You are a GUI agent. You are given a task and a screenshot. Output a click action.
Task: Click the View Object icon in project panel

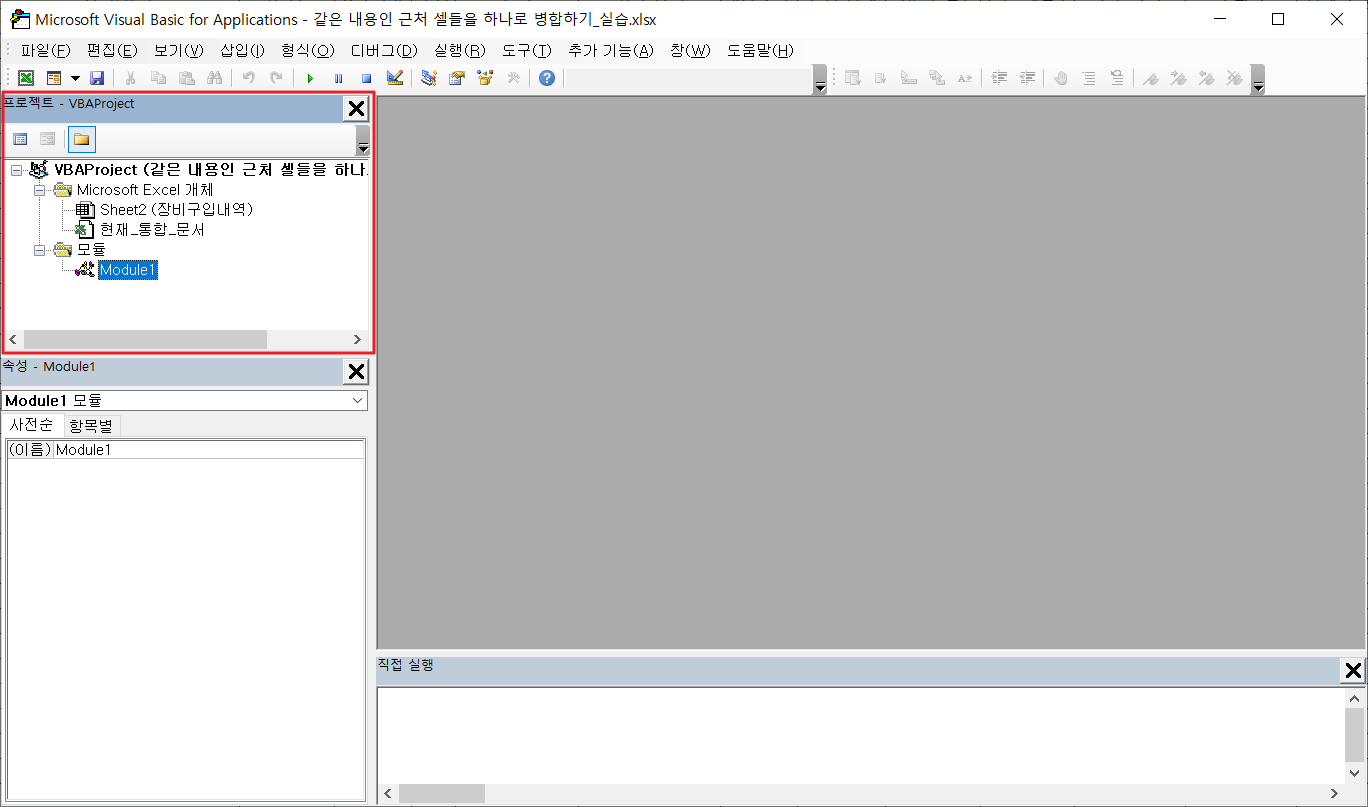point(47,139)
